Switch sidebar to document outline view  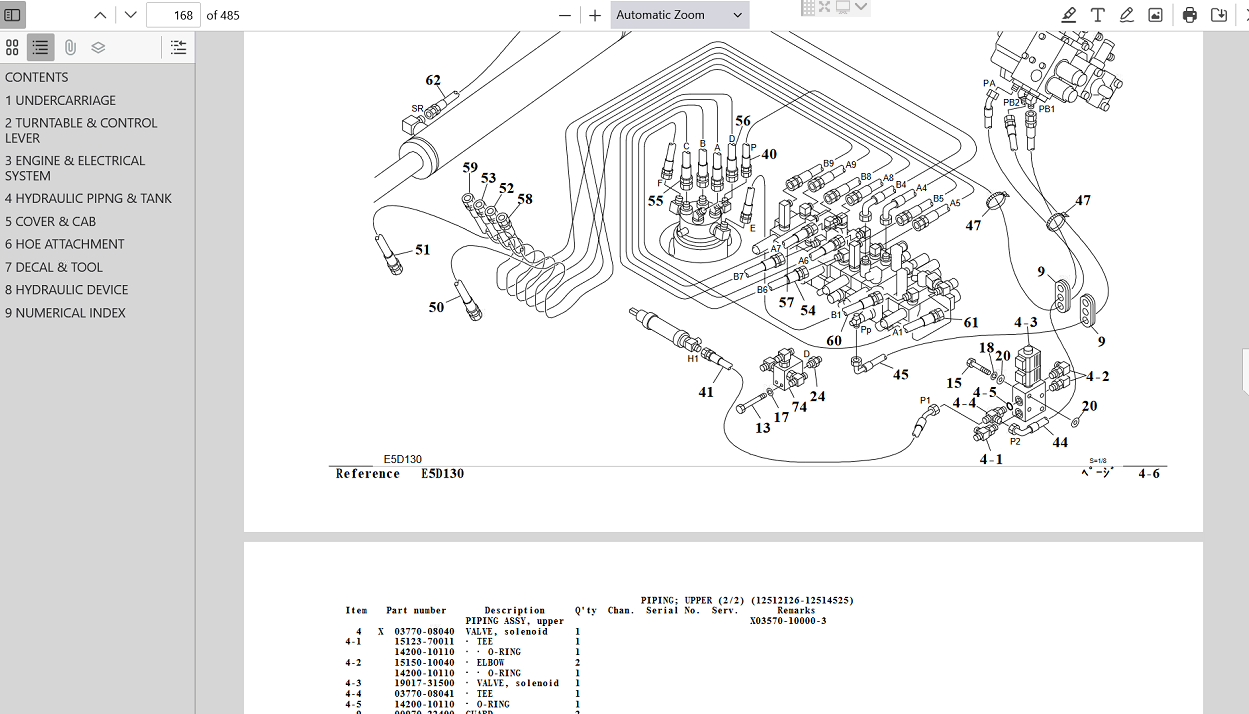click(x=40, y=47)
